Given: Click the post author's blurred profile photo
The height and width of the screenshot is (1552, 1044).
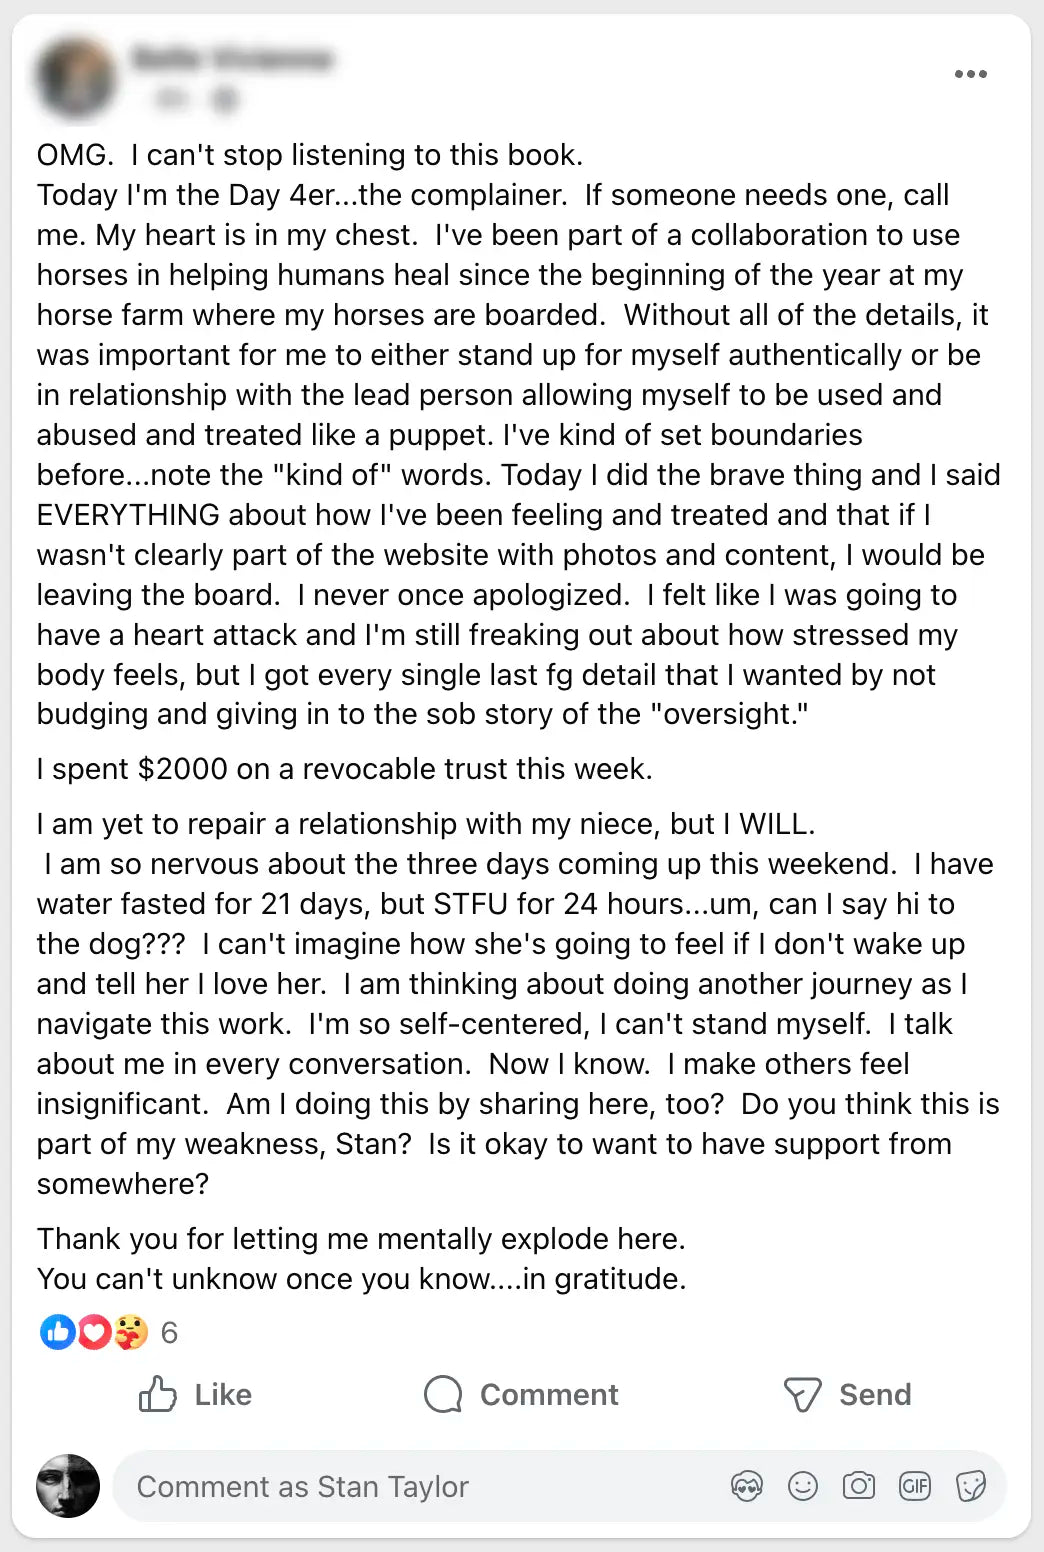Looking at the screenshot, I should coord(75,77).
